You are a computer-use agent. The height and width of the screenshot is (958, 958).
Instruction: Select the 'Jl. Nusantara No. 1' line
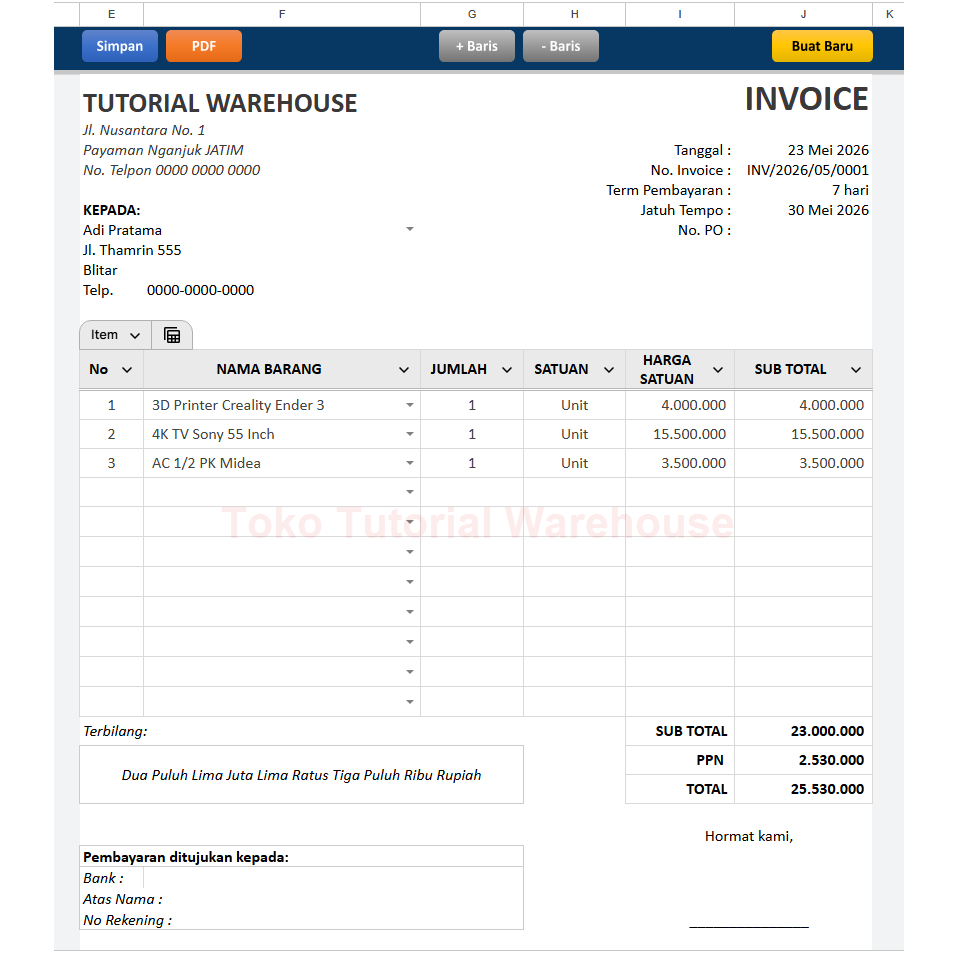coord(144,130)
